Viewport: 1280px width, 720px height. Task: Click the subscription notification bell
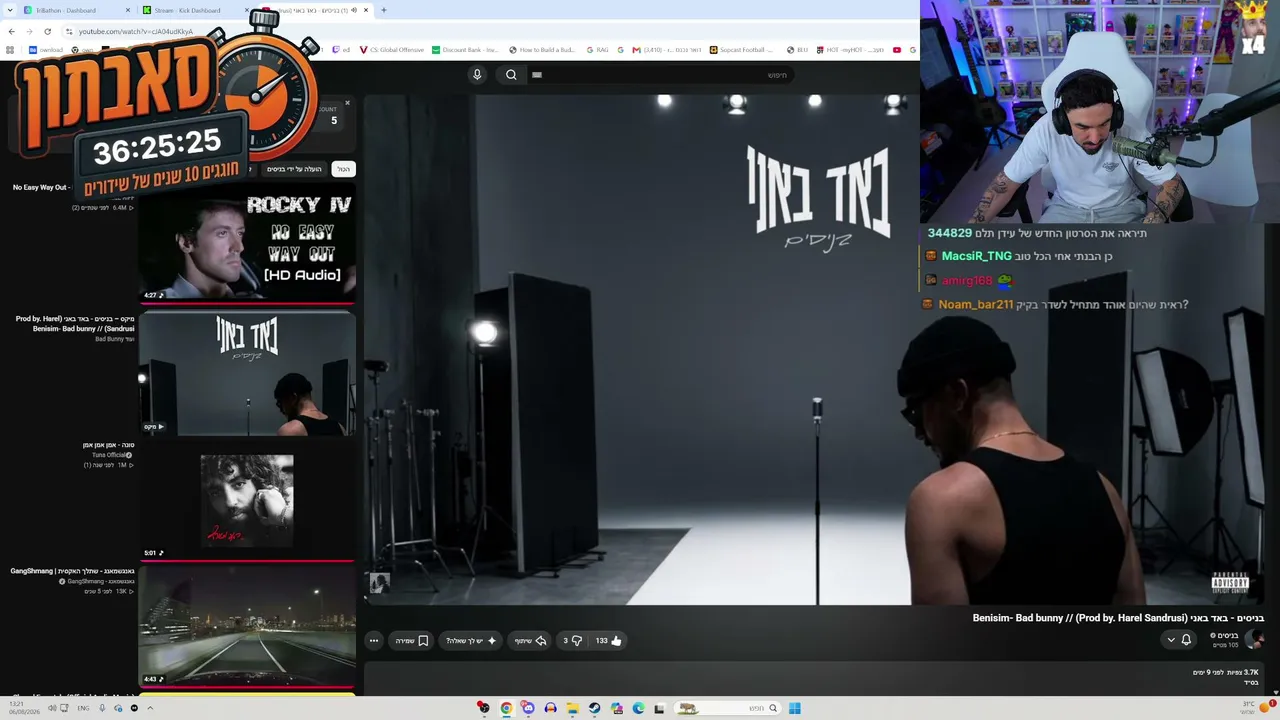[x=1186, y=640]
